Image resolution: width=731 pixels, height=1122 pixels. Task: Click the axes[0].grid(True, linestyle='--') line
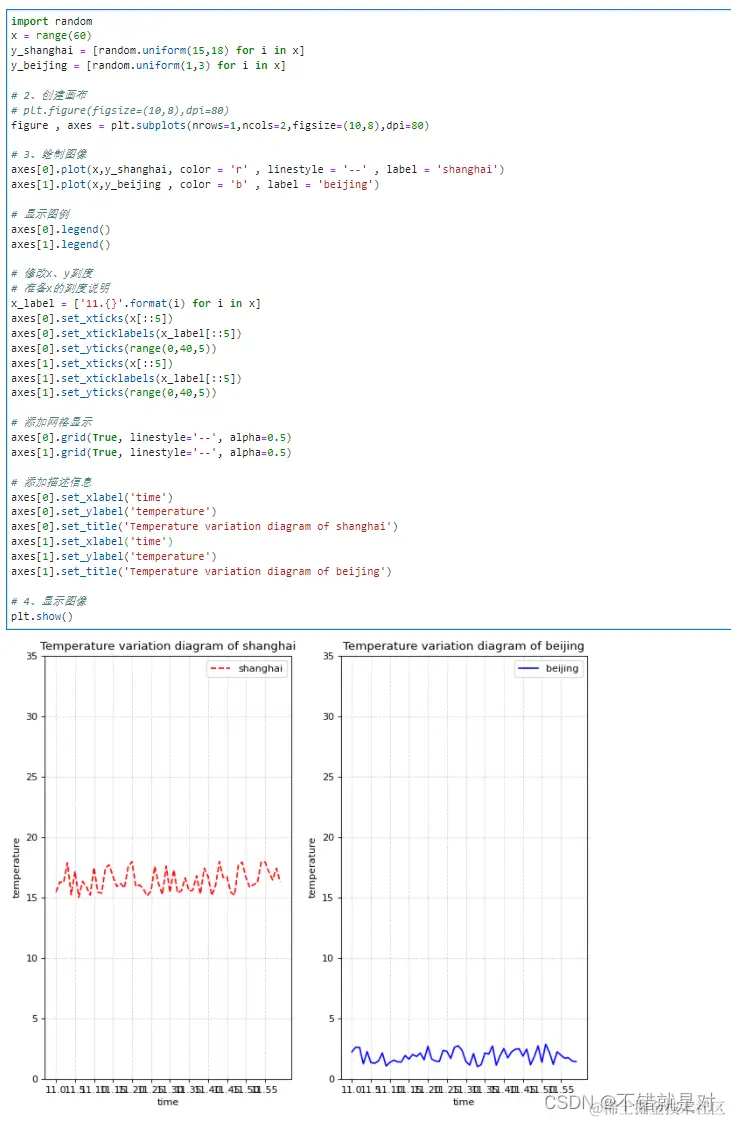pos(152,437)
